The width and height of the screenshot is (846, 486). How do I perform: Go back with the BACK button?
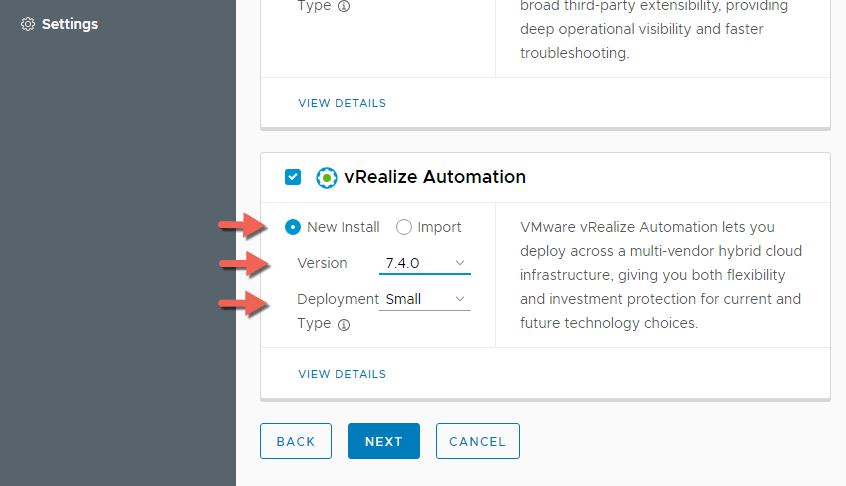pos(296,441)
